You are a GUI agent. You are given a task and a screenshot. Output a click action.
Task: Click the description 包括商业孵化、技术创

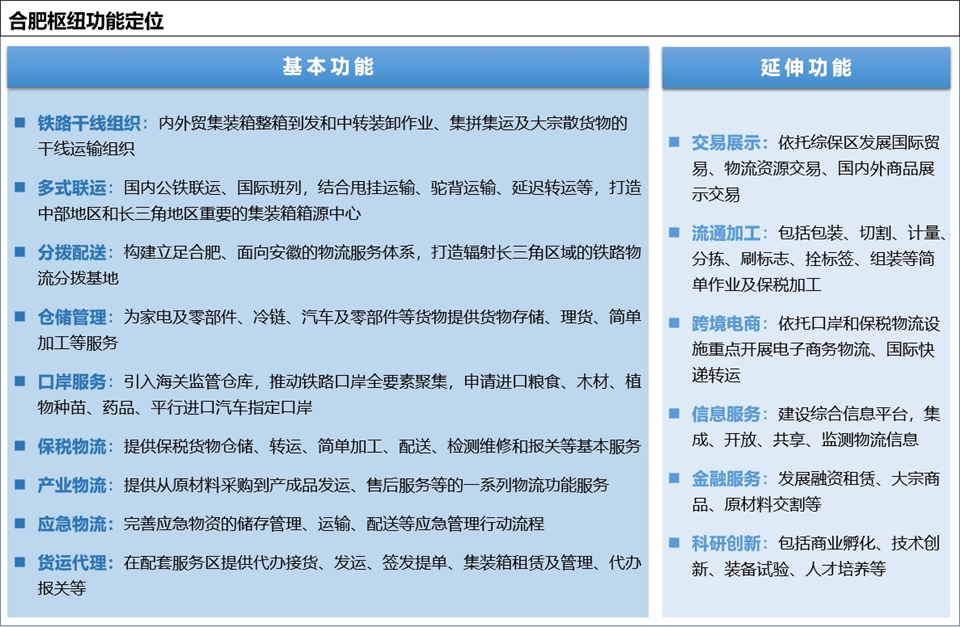[x=858, y=543]
